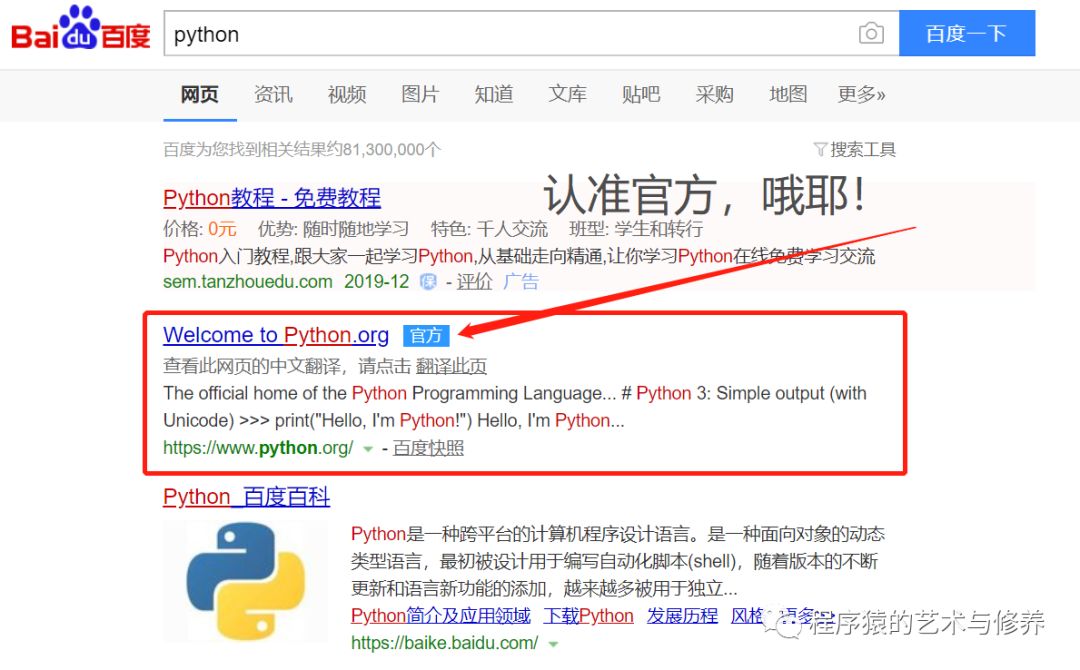The height and width of the screenshot is (670, 1080).
Task: Click the 百度一下 search button
Action: [x=966, y=33]
